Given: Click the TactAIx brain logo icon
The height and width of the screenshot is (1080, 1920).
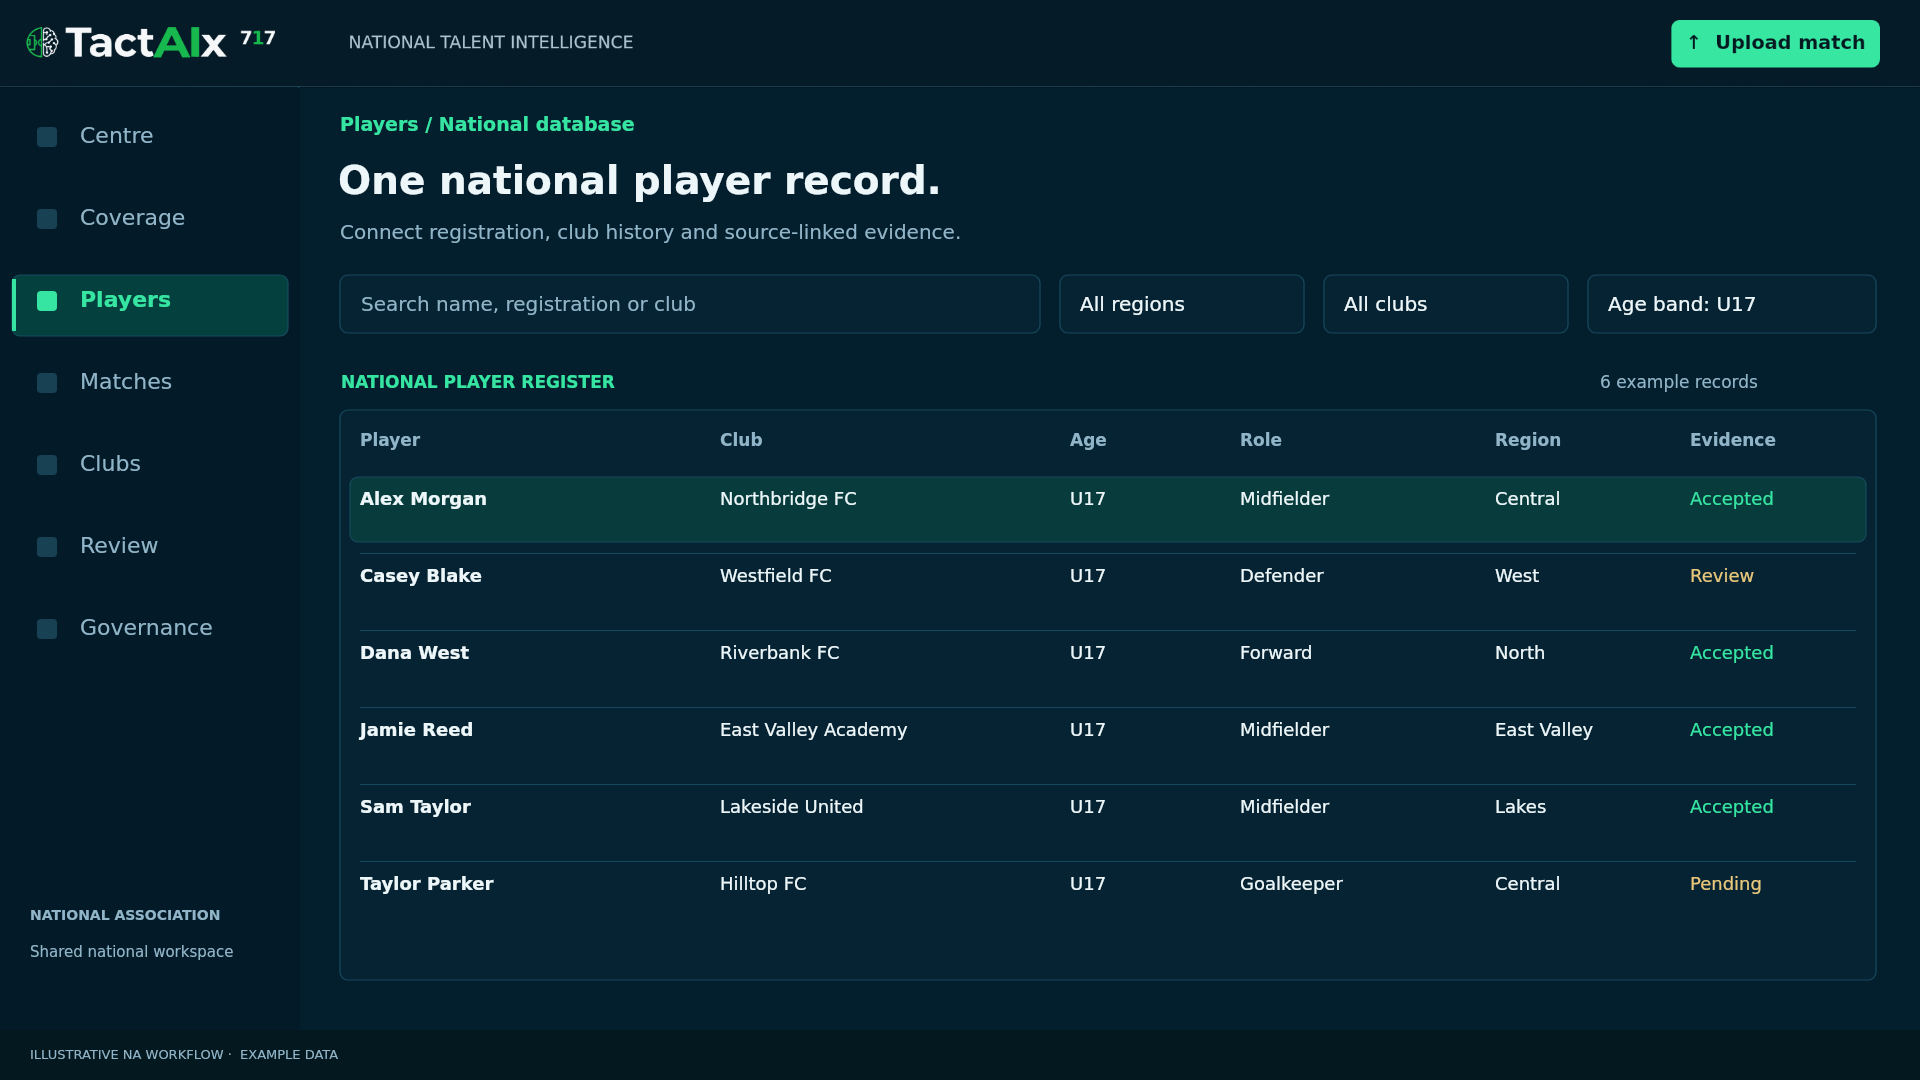Looking at the screenshot, I should pos(42,43).
